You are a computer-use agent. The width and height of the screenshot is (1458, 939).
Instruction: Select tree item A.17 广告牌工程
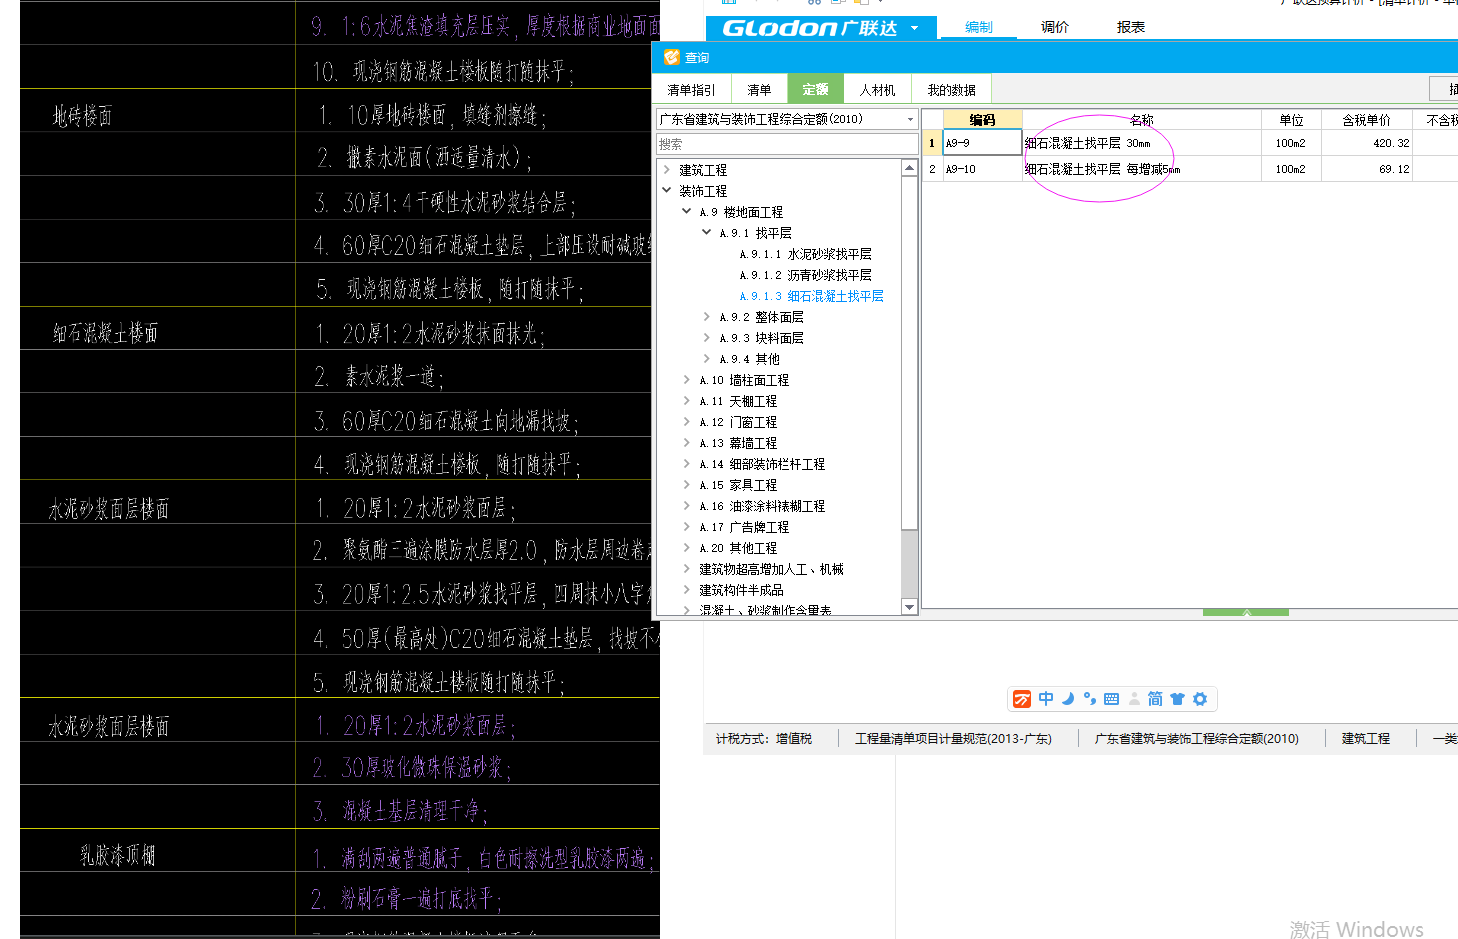[x=744, y=527]
